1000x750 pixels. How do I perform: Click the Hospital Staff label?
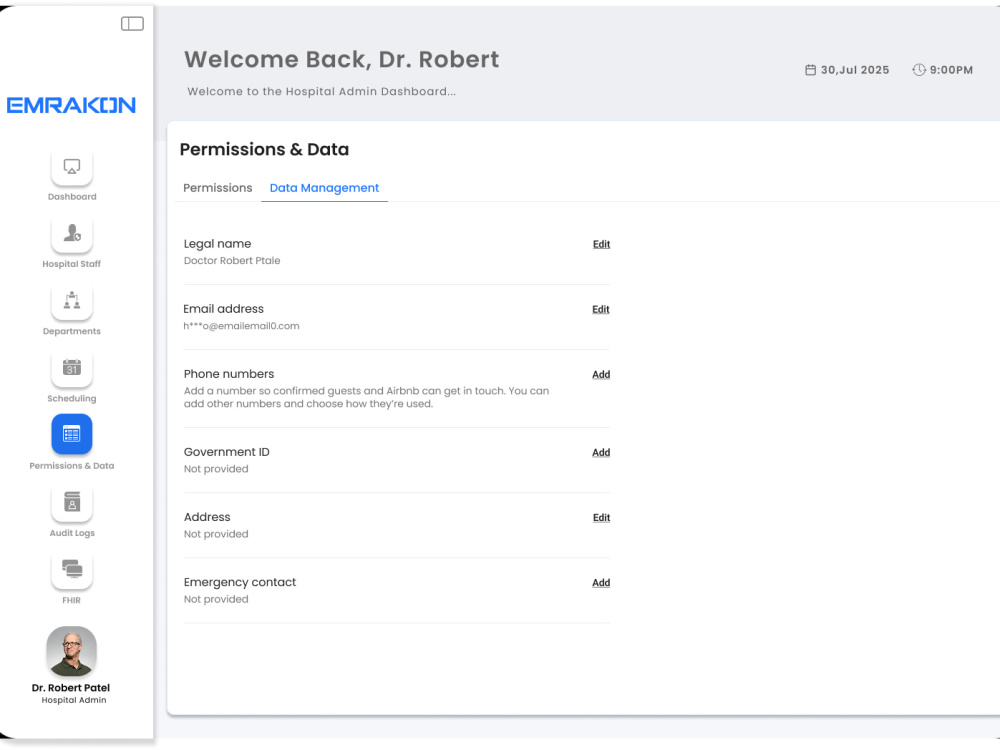click(71, 264)
